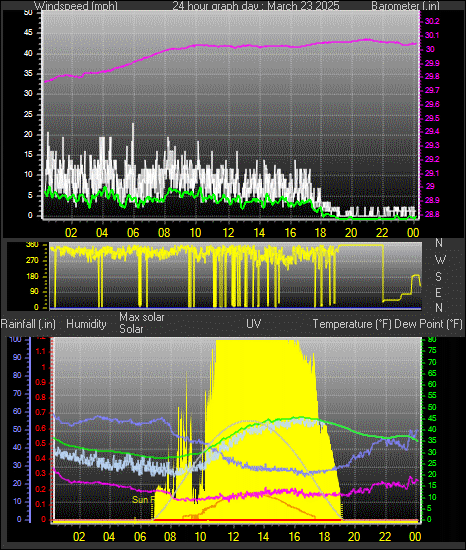The image size is (466, 550).
Task: Click the "Rainfall (.in)" legend label
Action: (x=28, y=324)
